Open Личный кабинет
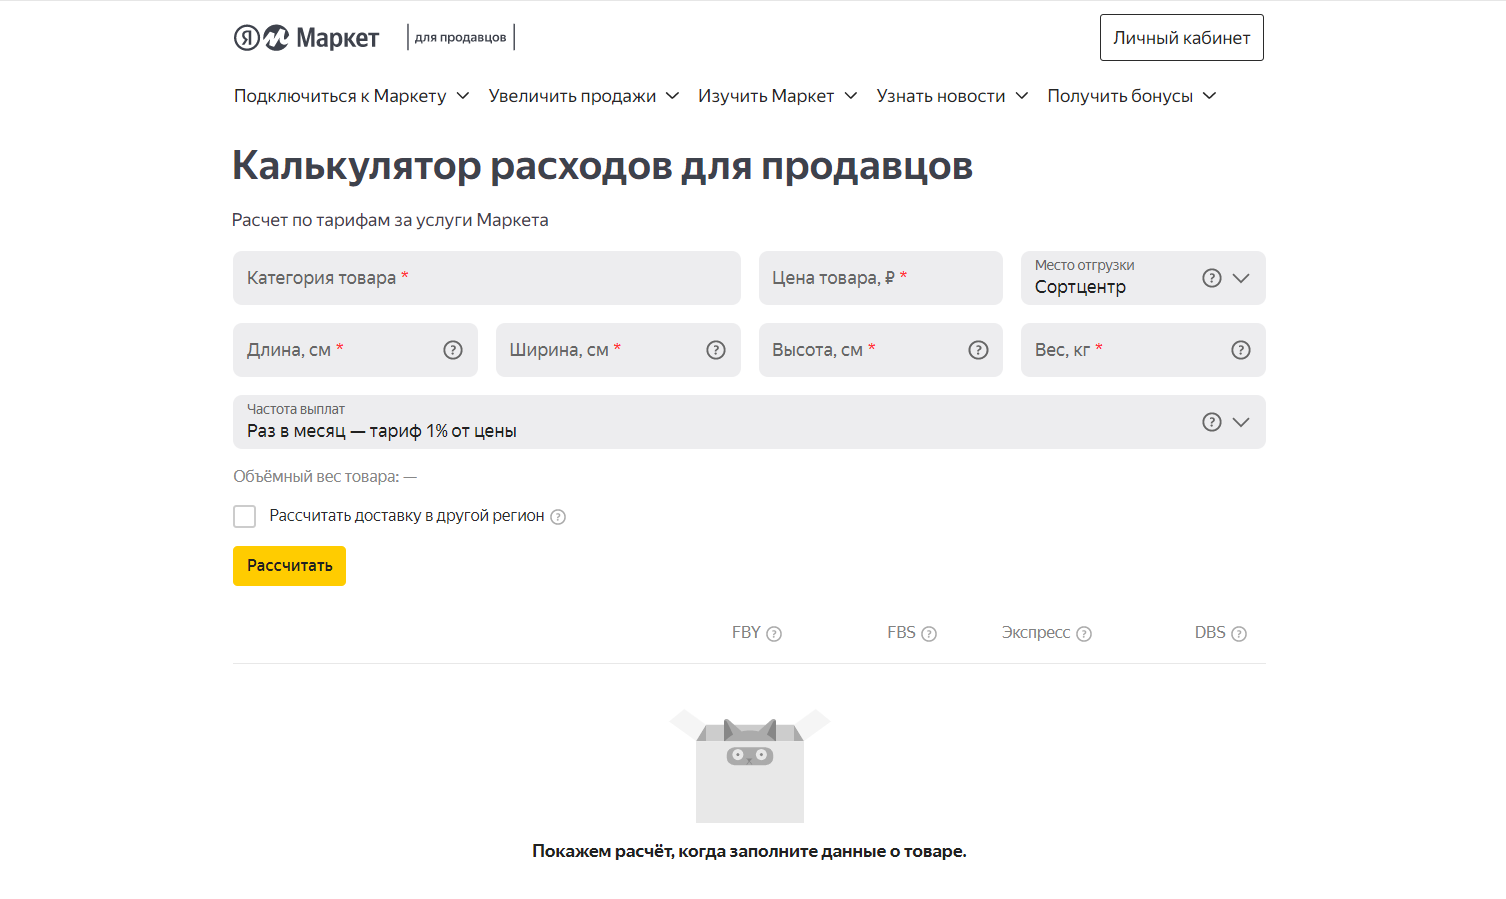 coord(1181,38)
